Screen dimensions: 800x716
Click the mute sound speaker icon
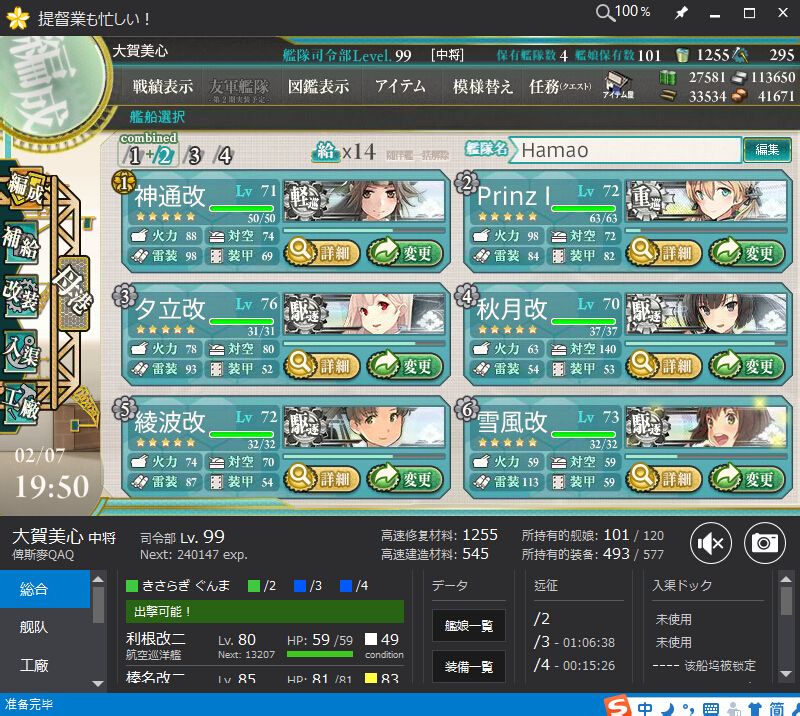click(x=711, y=544)
